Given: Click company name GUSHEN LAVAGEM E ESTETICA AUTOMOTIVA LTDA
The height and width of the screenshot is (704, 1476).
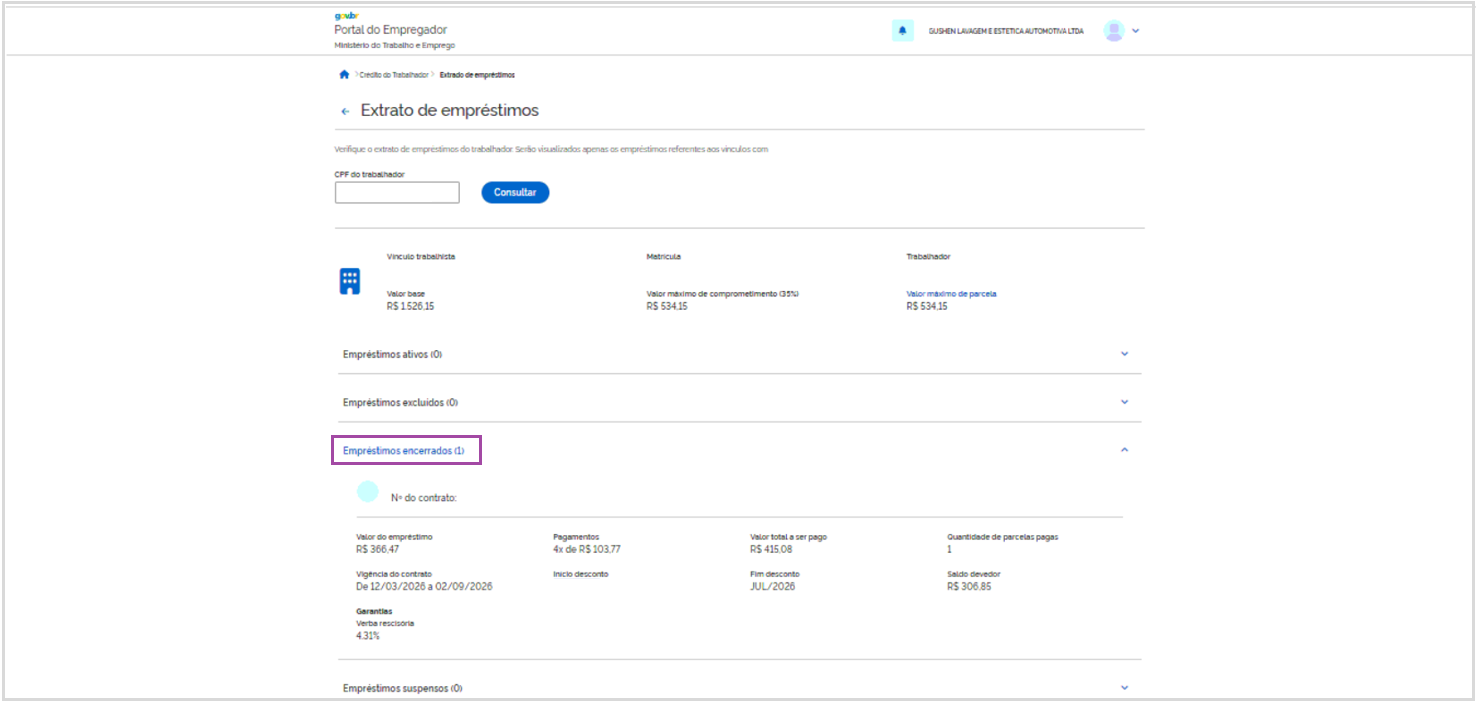Looking at the screenshot, I should coord(1006,31).
